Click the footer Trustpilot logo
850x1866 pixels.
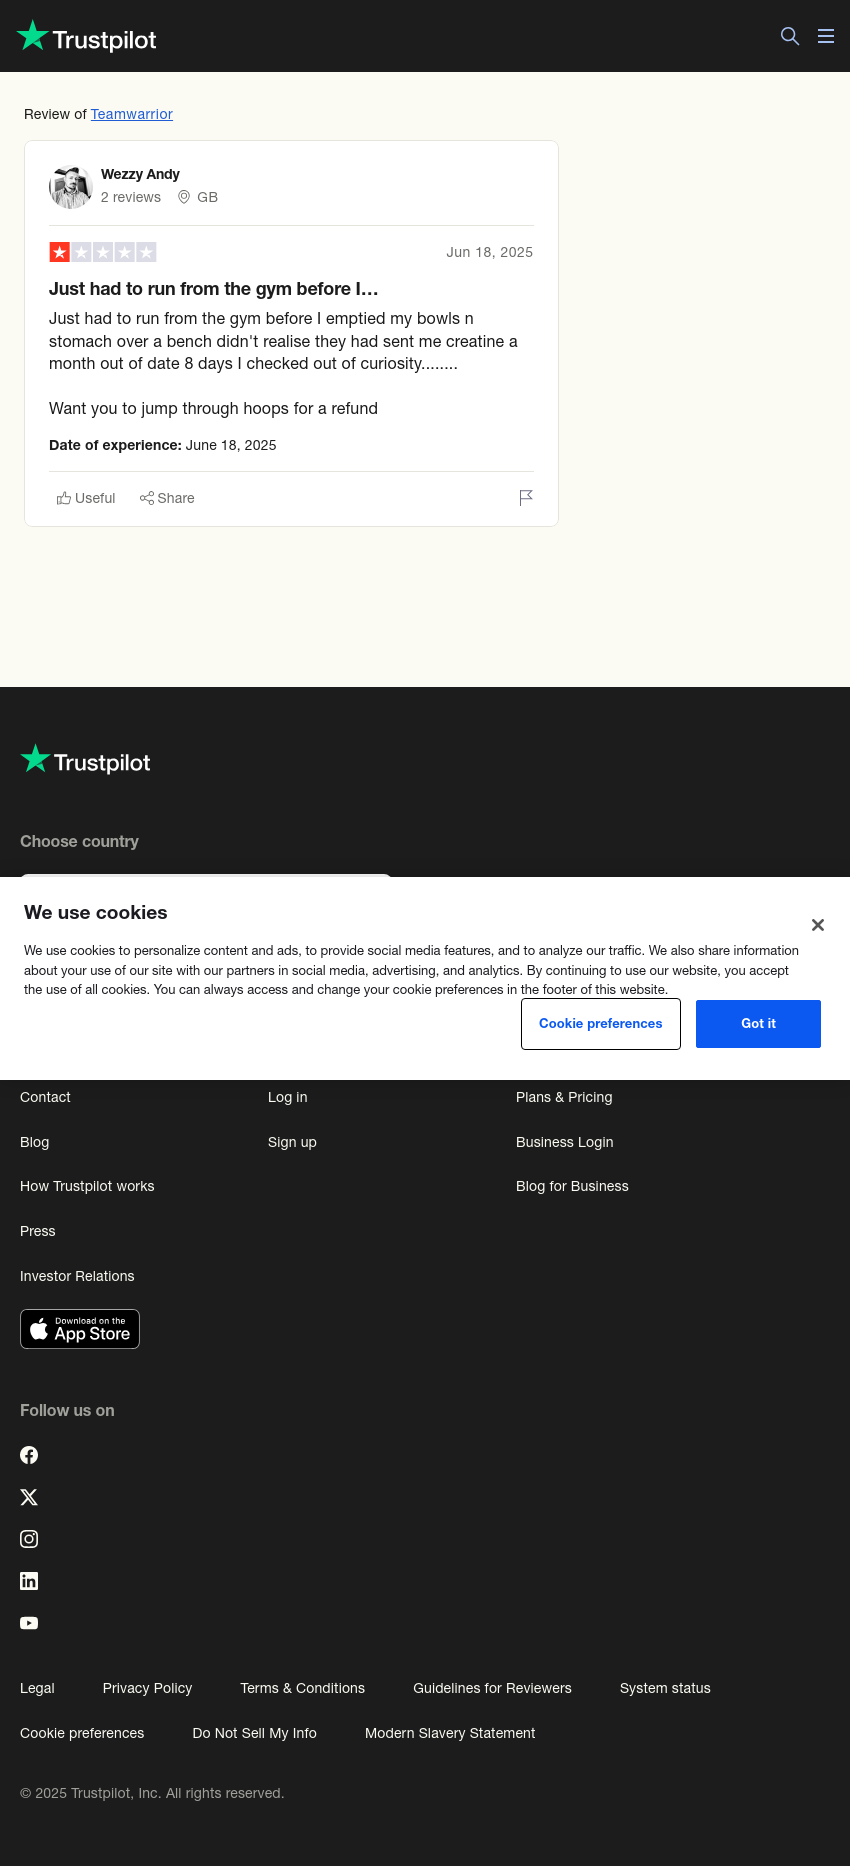(x=85, y=761)
